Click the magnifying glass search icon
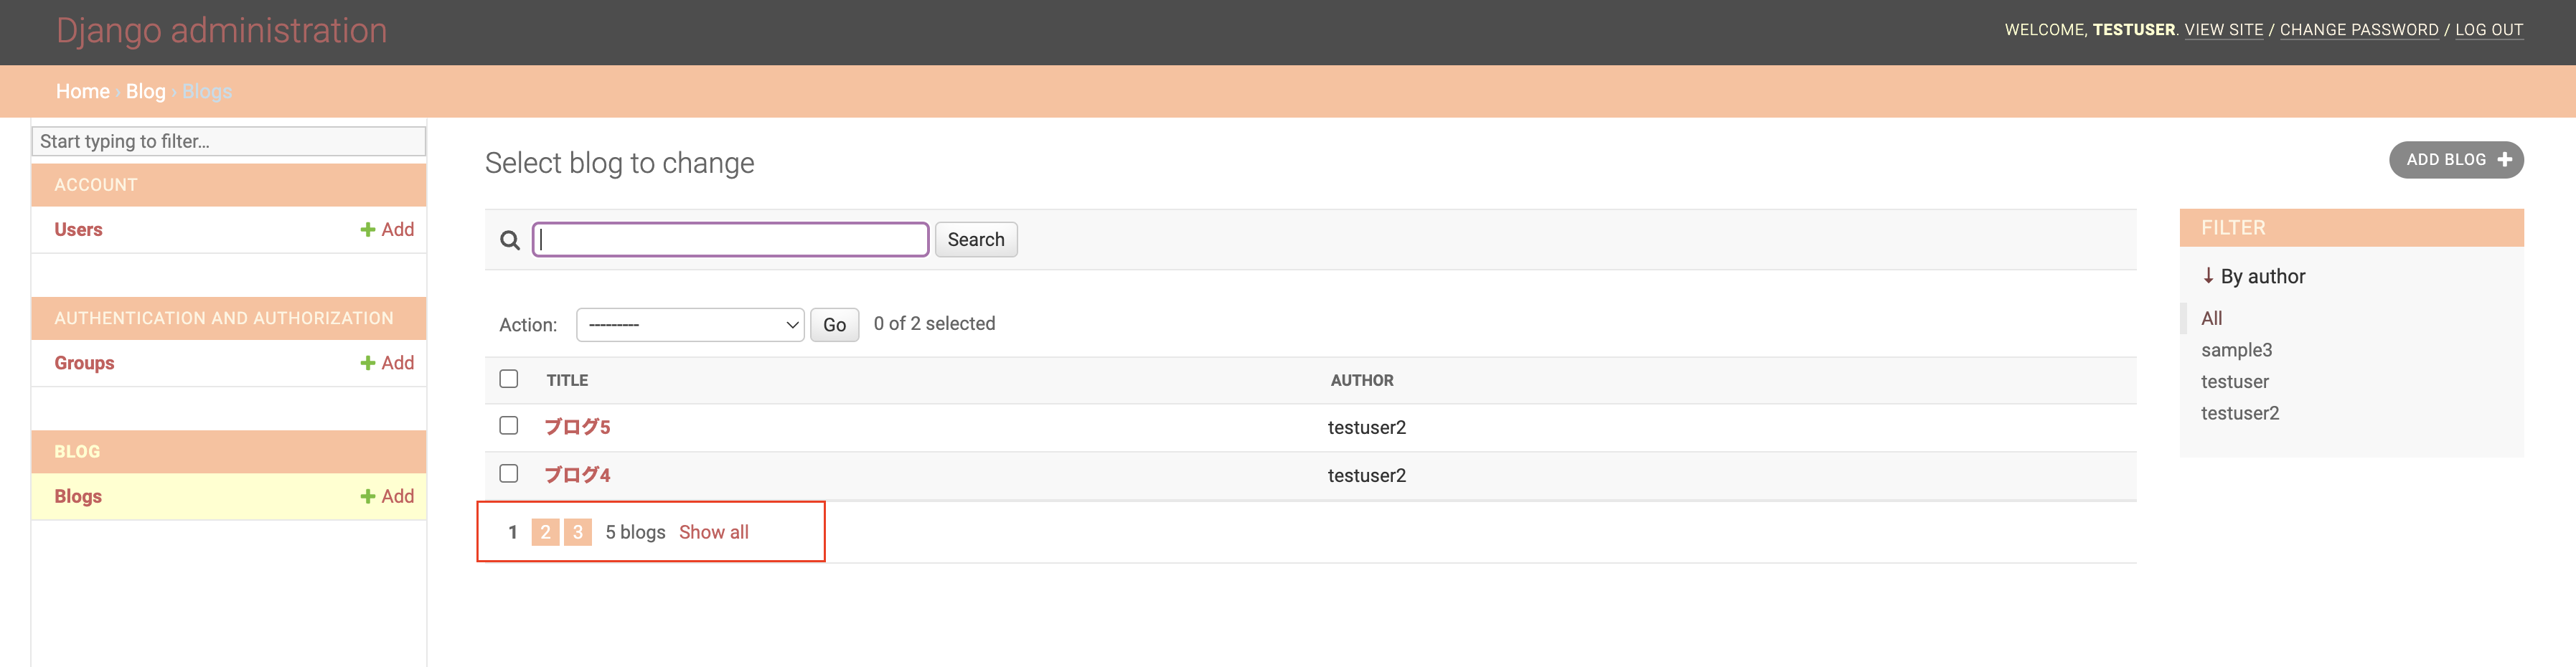The width and height of the screenshot is (2576, 667). 510,240
